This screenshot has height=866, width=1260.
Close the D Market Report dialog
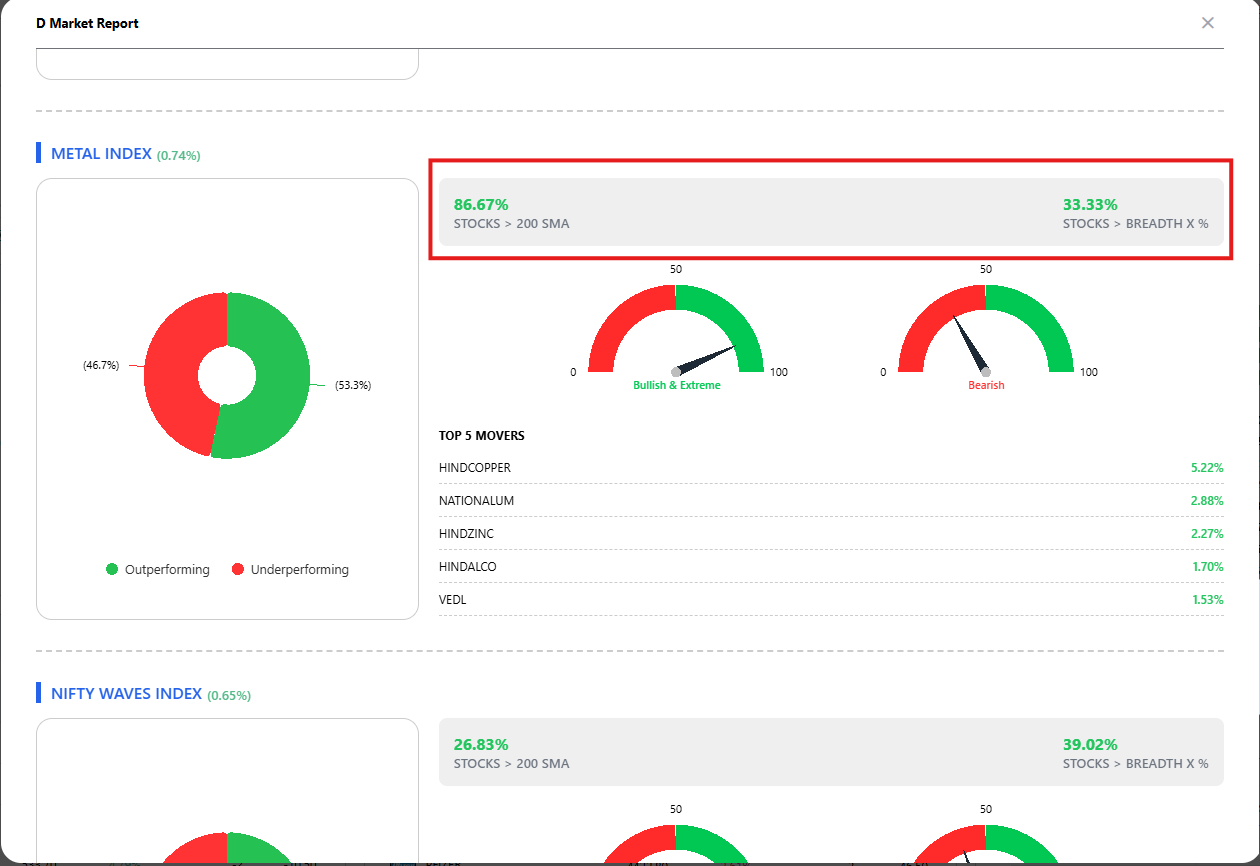pos(1208,23)
